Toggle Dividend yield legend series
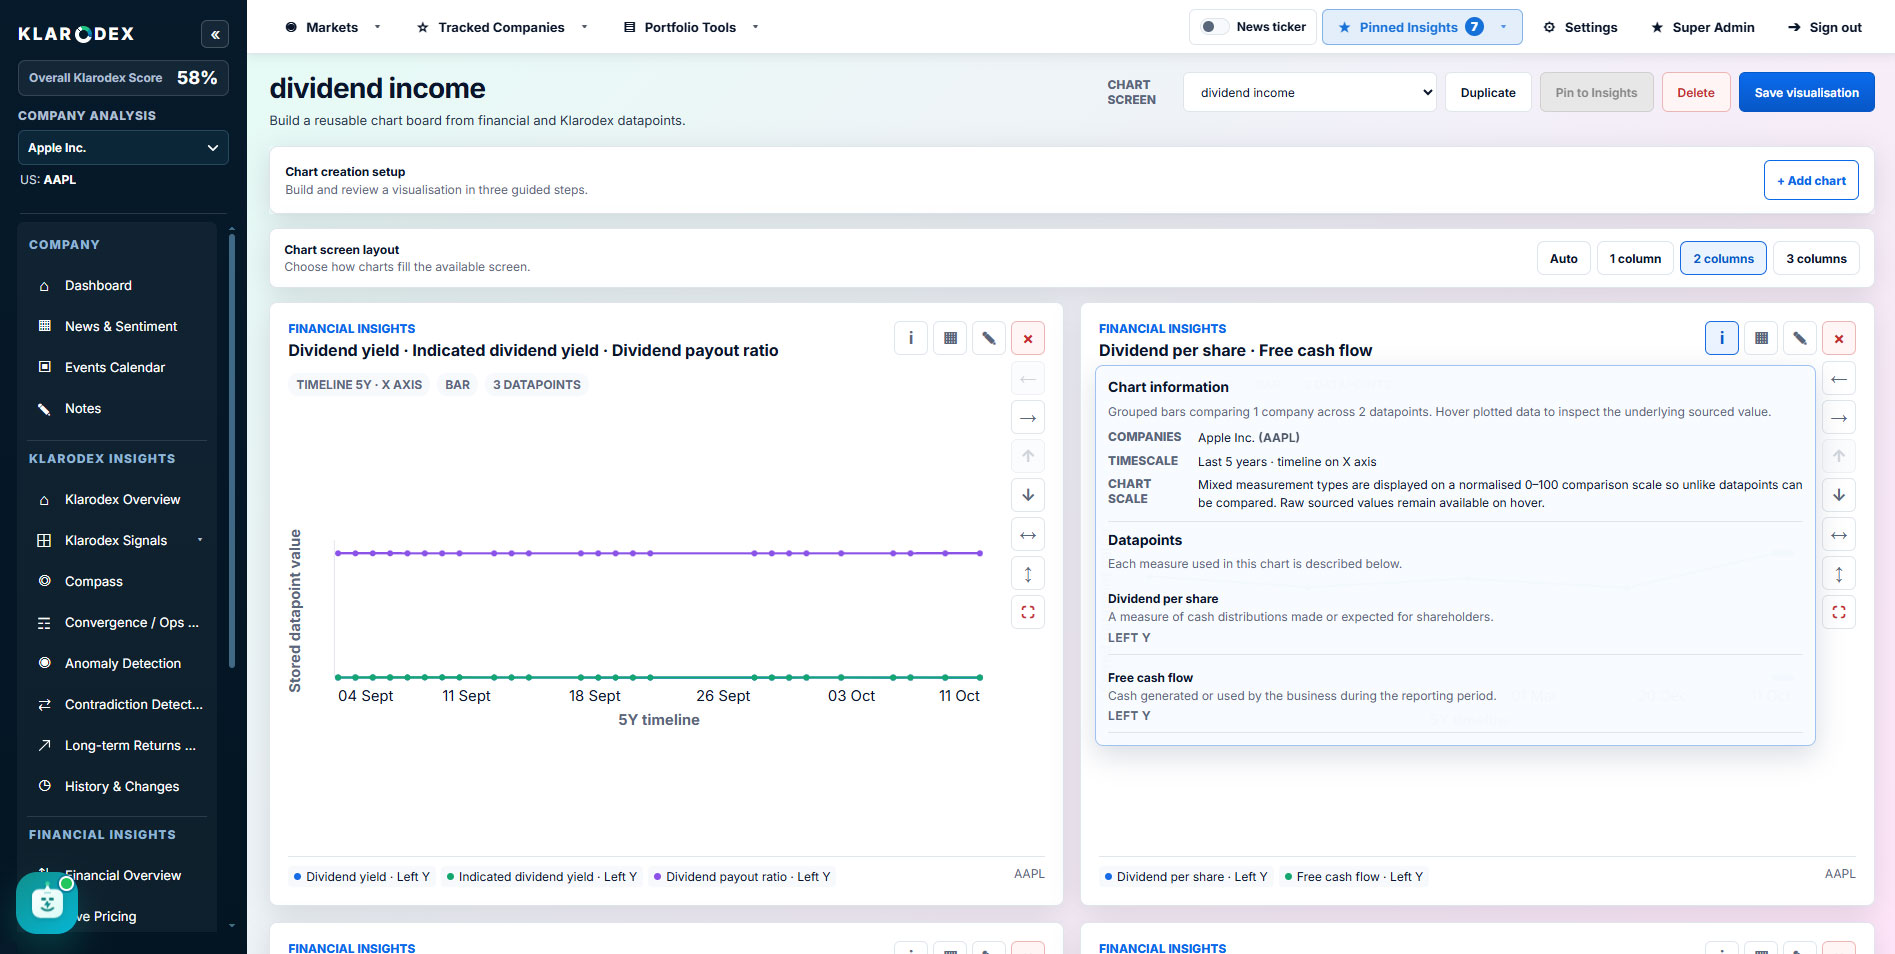1895x954 pixels. 362,877
